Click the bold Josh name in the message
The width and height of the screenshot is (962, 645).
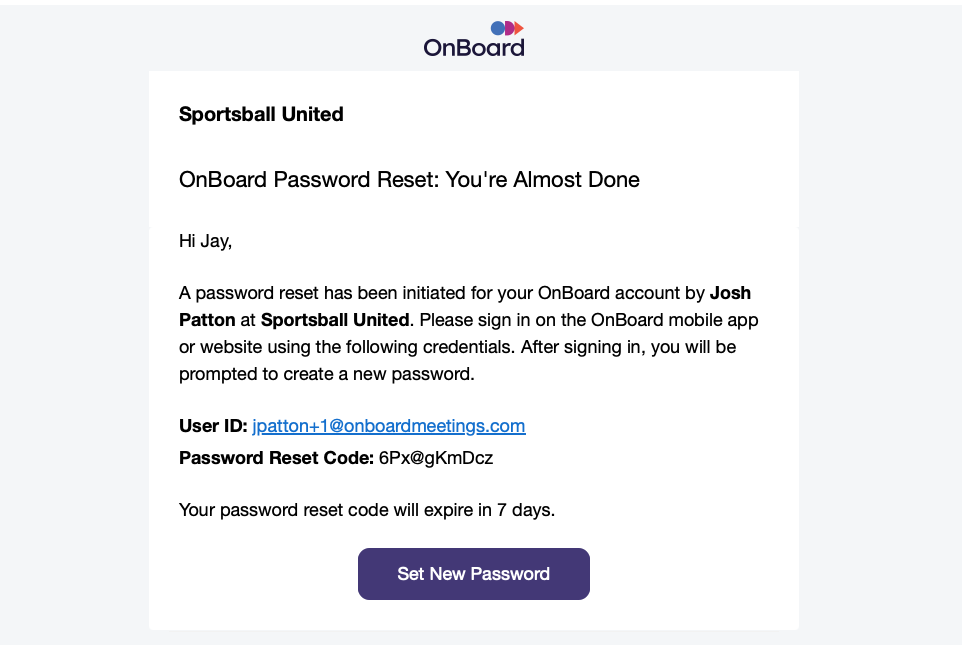730,294
